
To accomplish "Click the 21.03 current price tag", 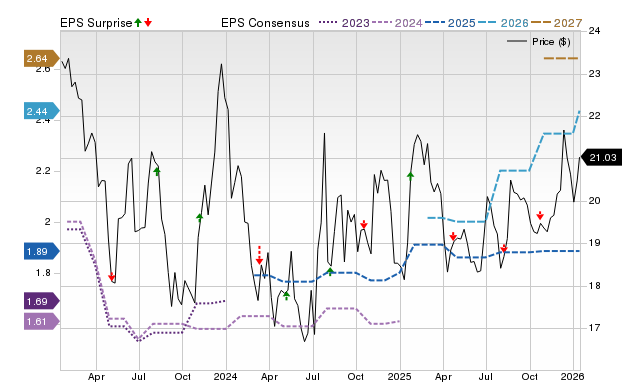I will pos(601,158).
